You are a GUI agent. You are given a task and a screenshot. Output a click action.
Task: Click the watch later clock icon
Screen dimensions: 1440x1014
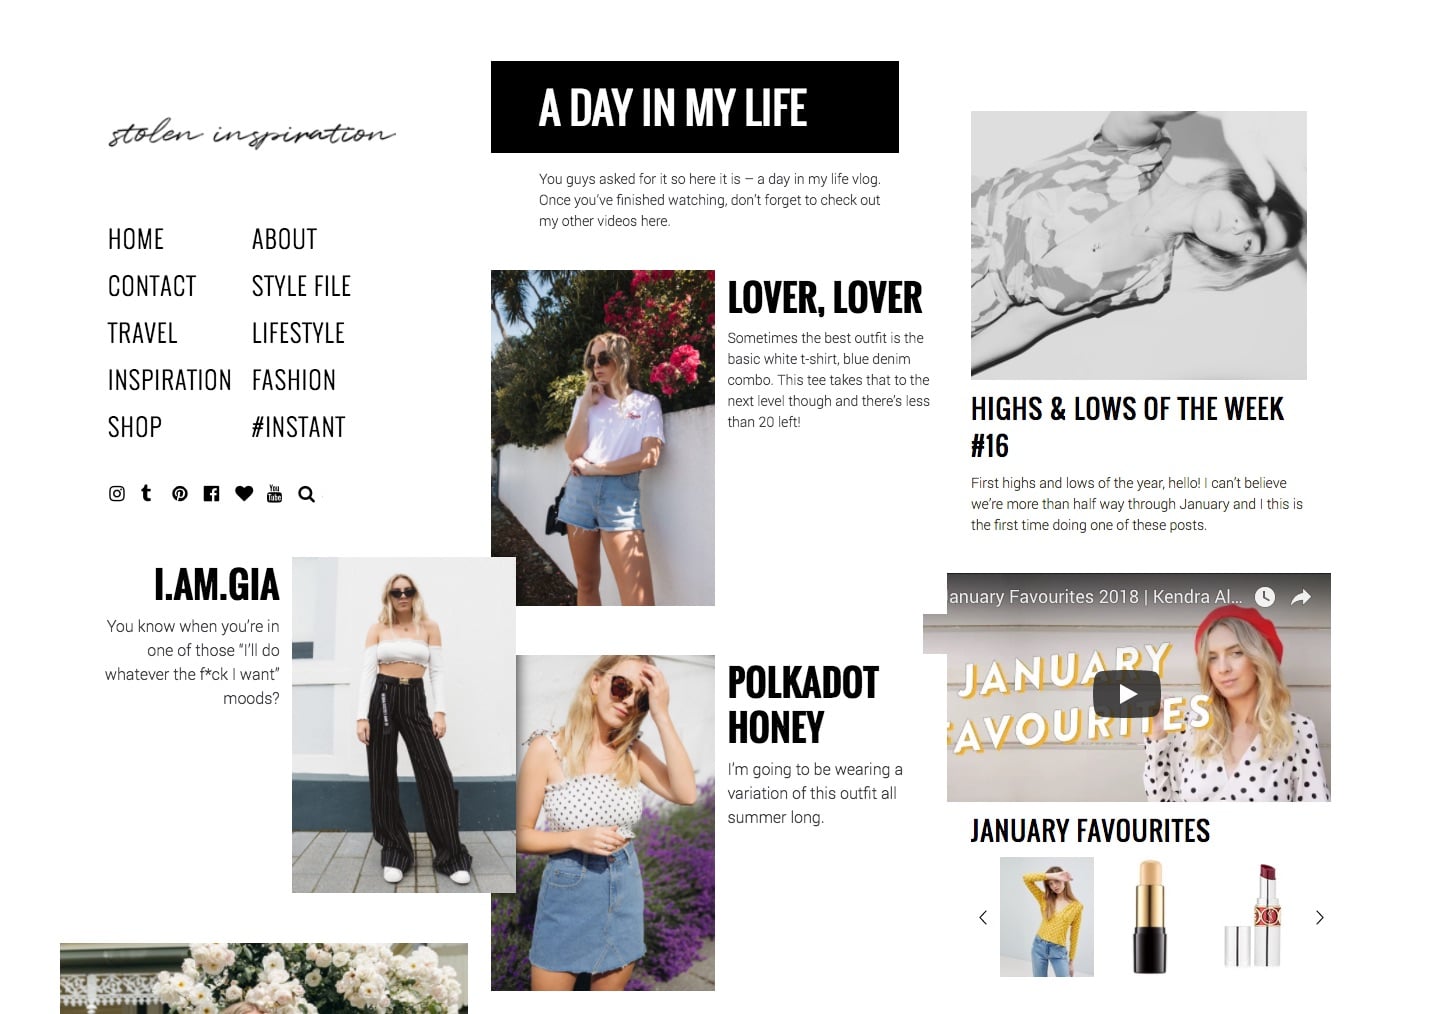(x=1265, y=597)
